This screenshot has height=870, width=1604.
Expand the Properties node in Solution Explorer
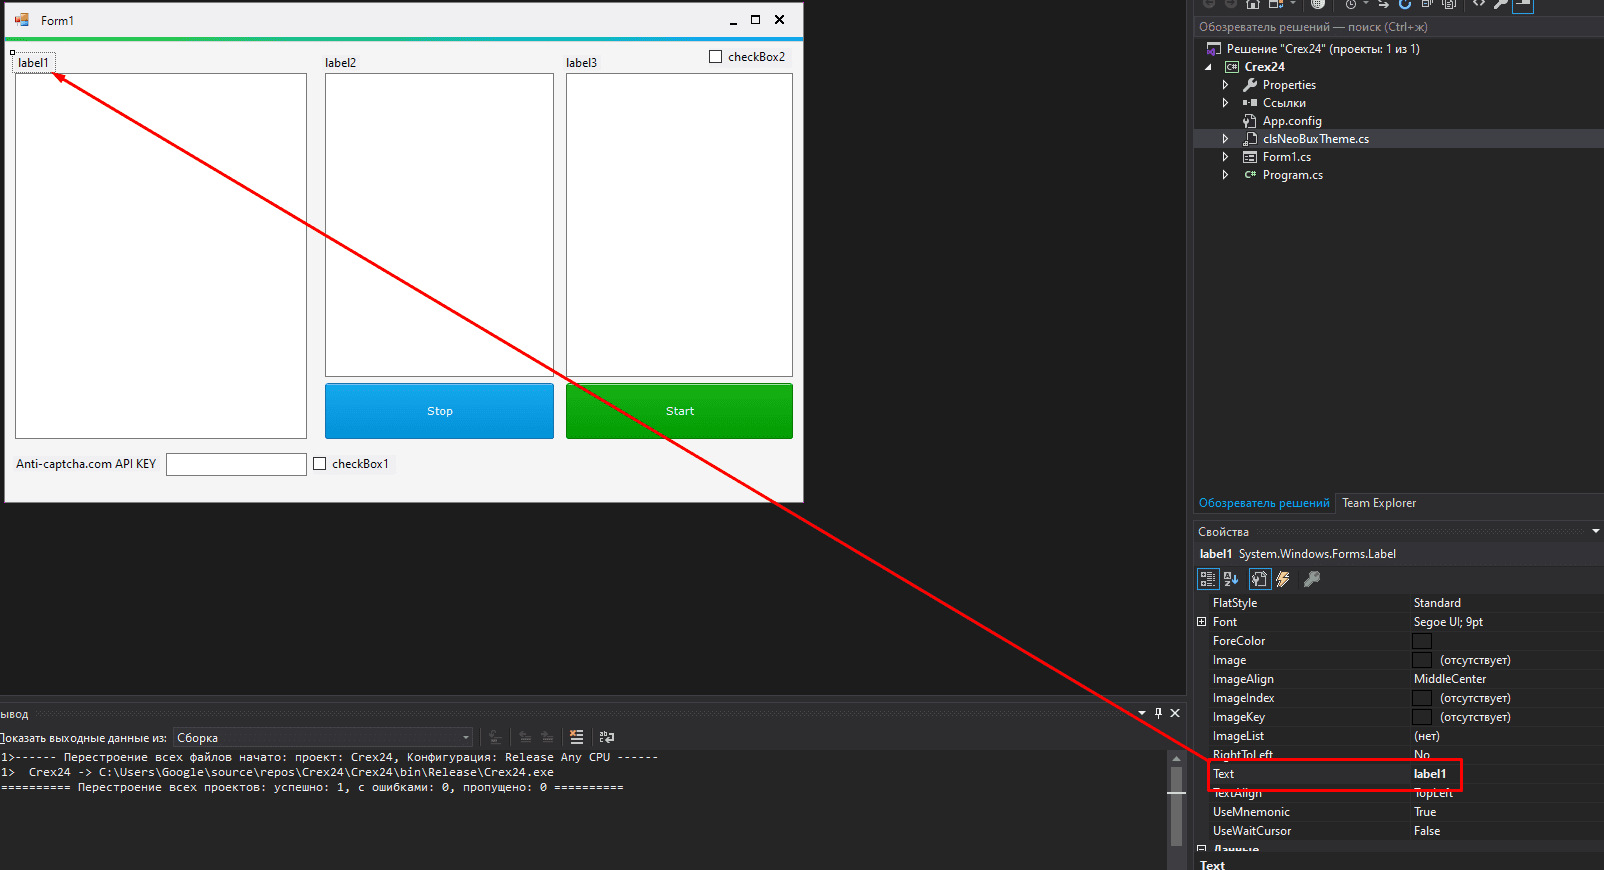1225,85
